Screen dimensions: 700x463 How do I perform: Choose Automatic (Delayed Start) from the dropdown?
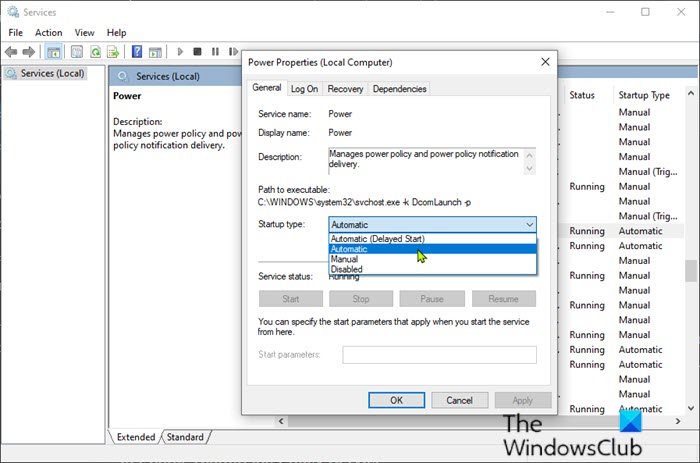(x=433, y=239)
